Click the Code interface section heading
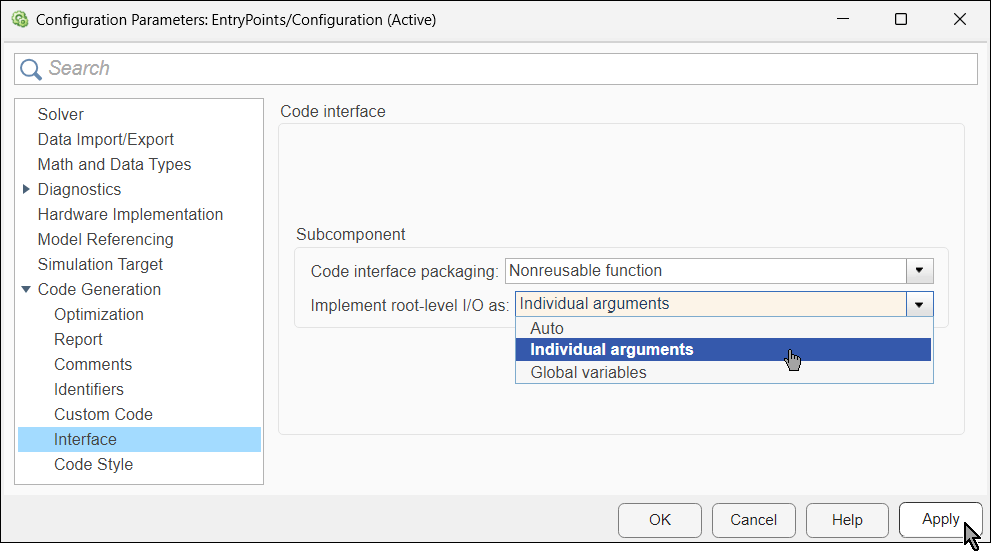Screen dimensions: 991x553 point(333,111)
